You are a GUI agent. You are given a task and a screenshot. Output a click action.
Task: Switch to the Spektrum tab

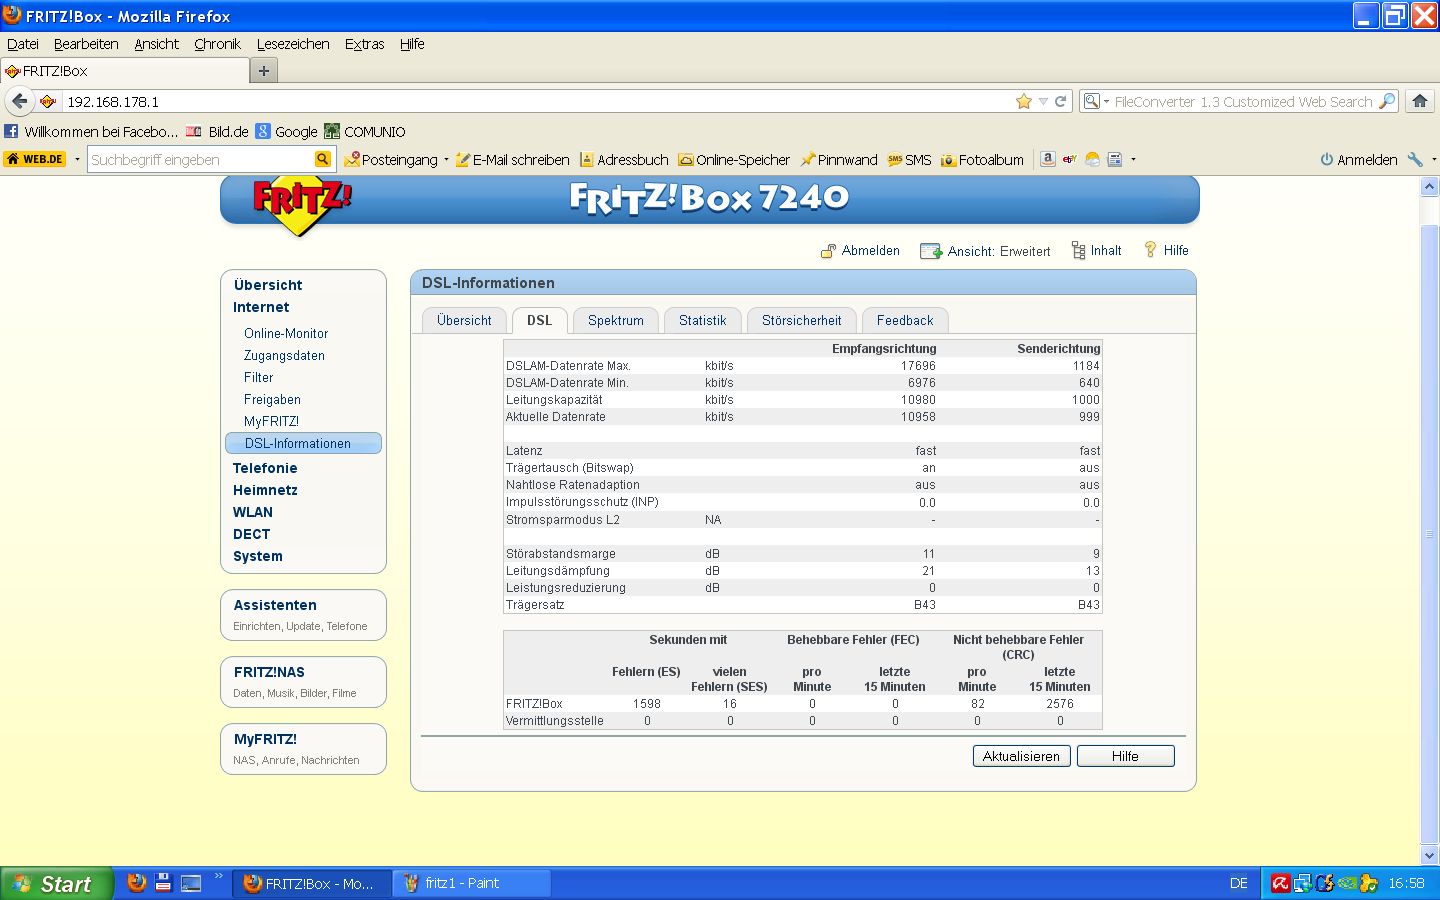(x=615, y=320)
